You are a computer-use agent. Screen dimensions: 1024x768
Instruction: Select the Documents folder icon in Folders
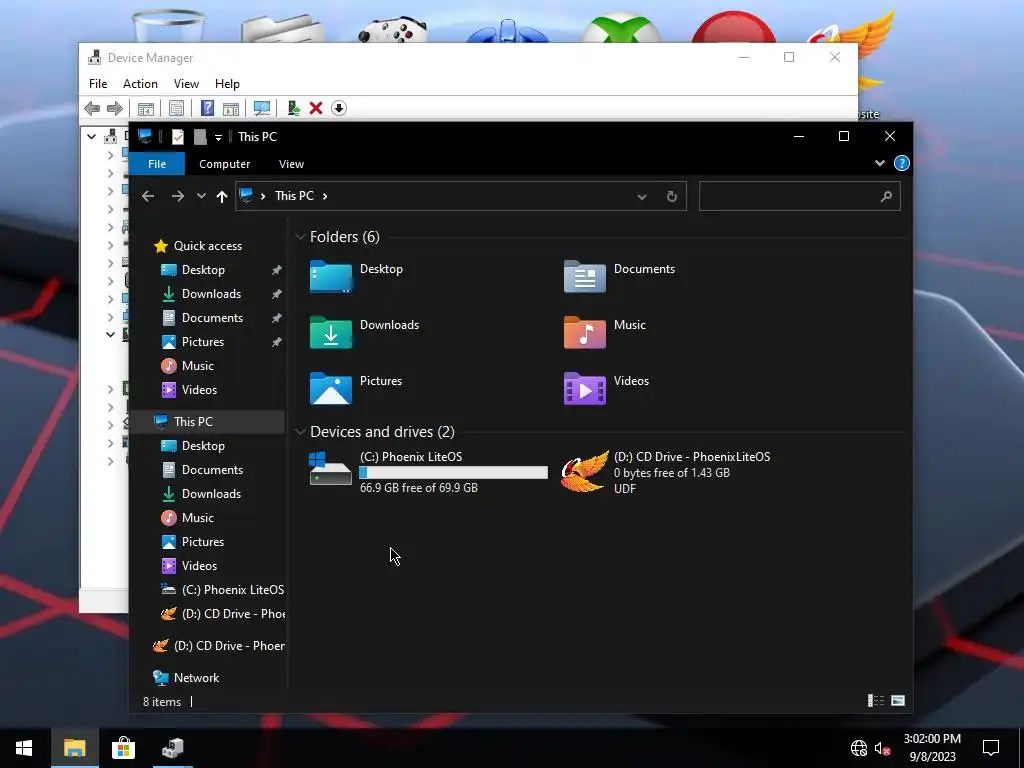[584, 276]
